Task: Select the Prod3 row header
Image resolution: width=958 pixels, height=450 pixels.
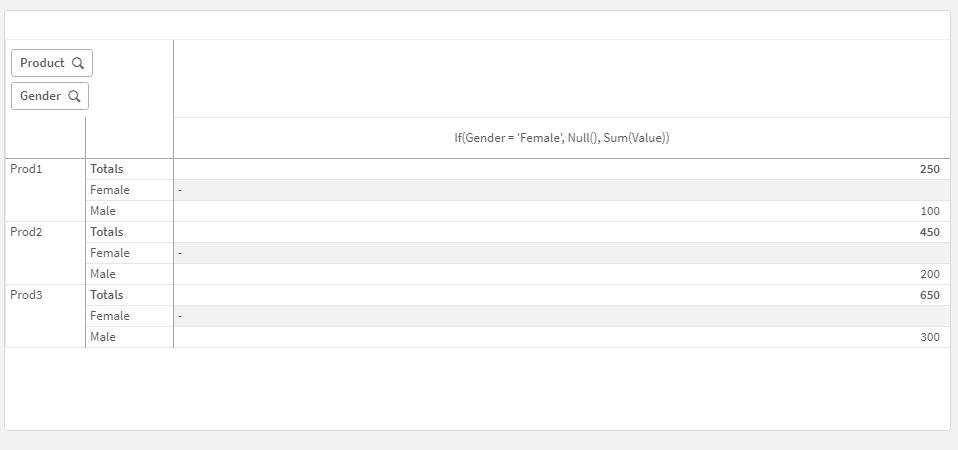Action: click(27, 295)
